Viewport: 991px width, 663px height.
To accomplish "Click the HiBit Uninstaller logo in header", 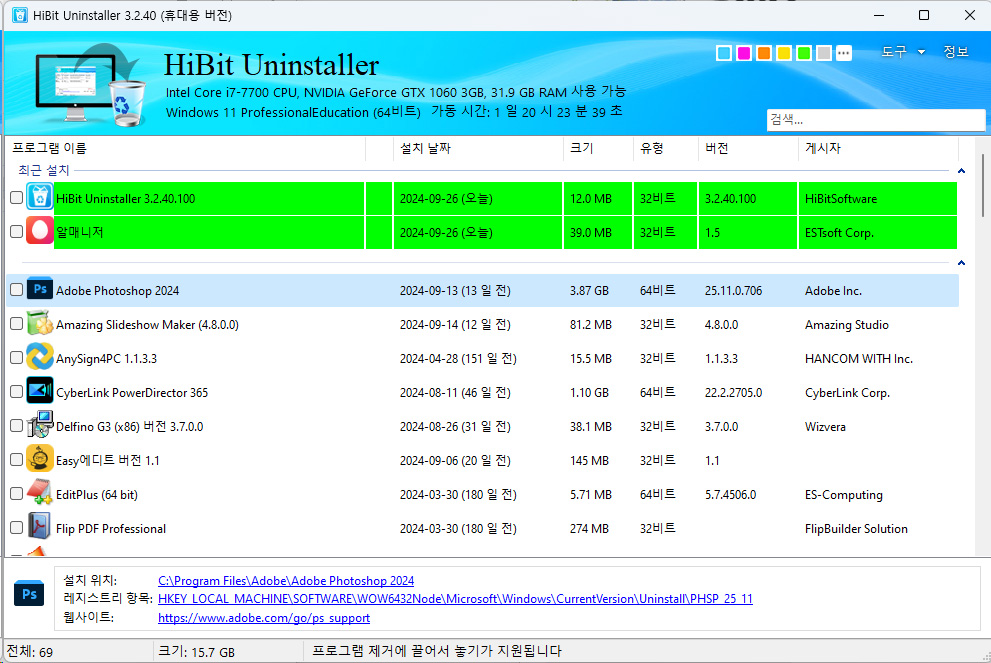I will pyautogui.click(x=88, y=85).
